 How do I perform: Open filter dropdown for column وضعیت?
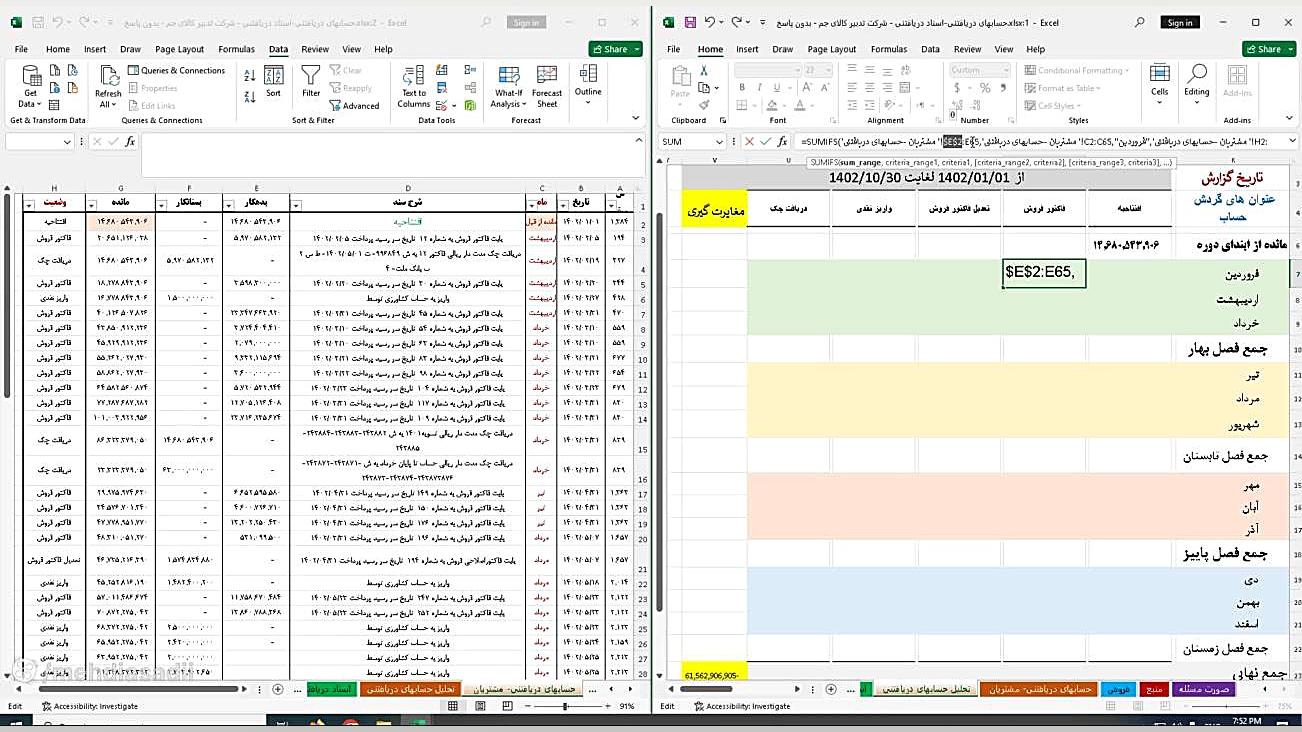[29, 204]
